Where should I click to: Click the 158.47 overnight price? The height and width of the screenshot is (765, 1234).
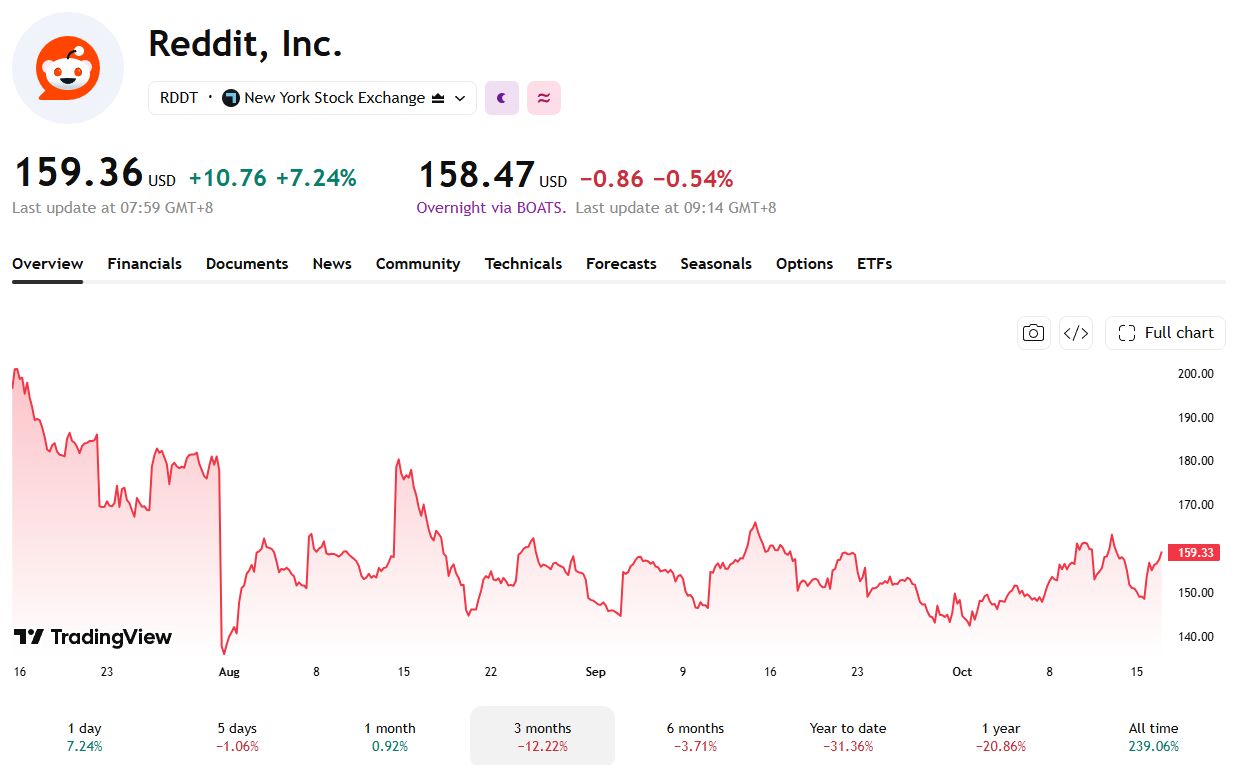click(x=476, y=174)
